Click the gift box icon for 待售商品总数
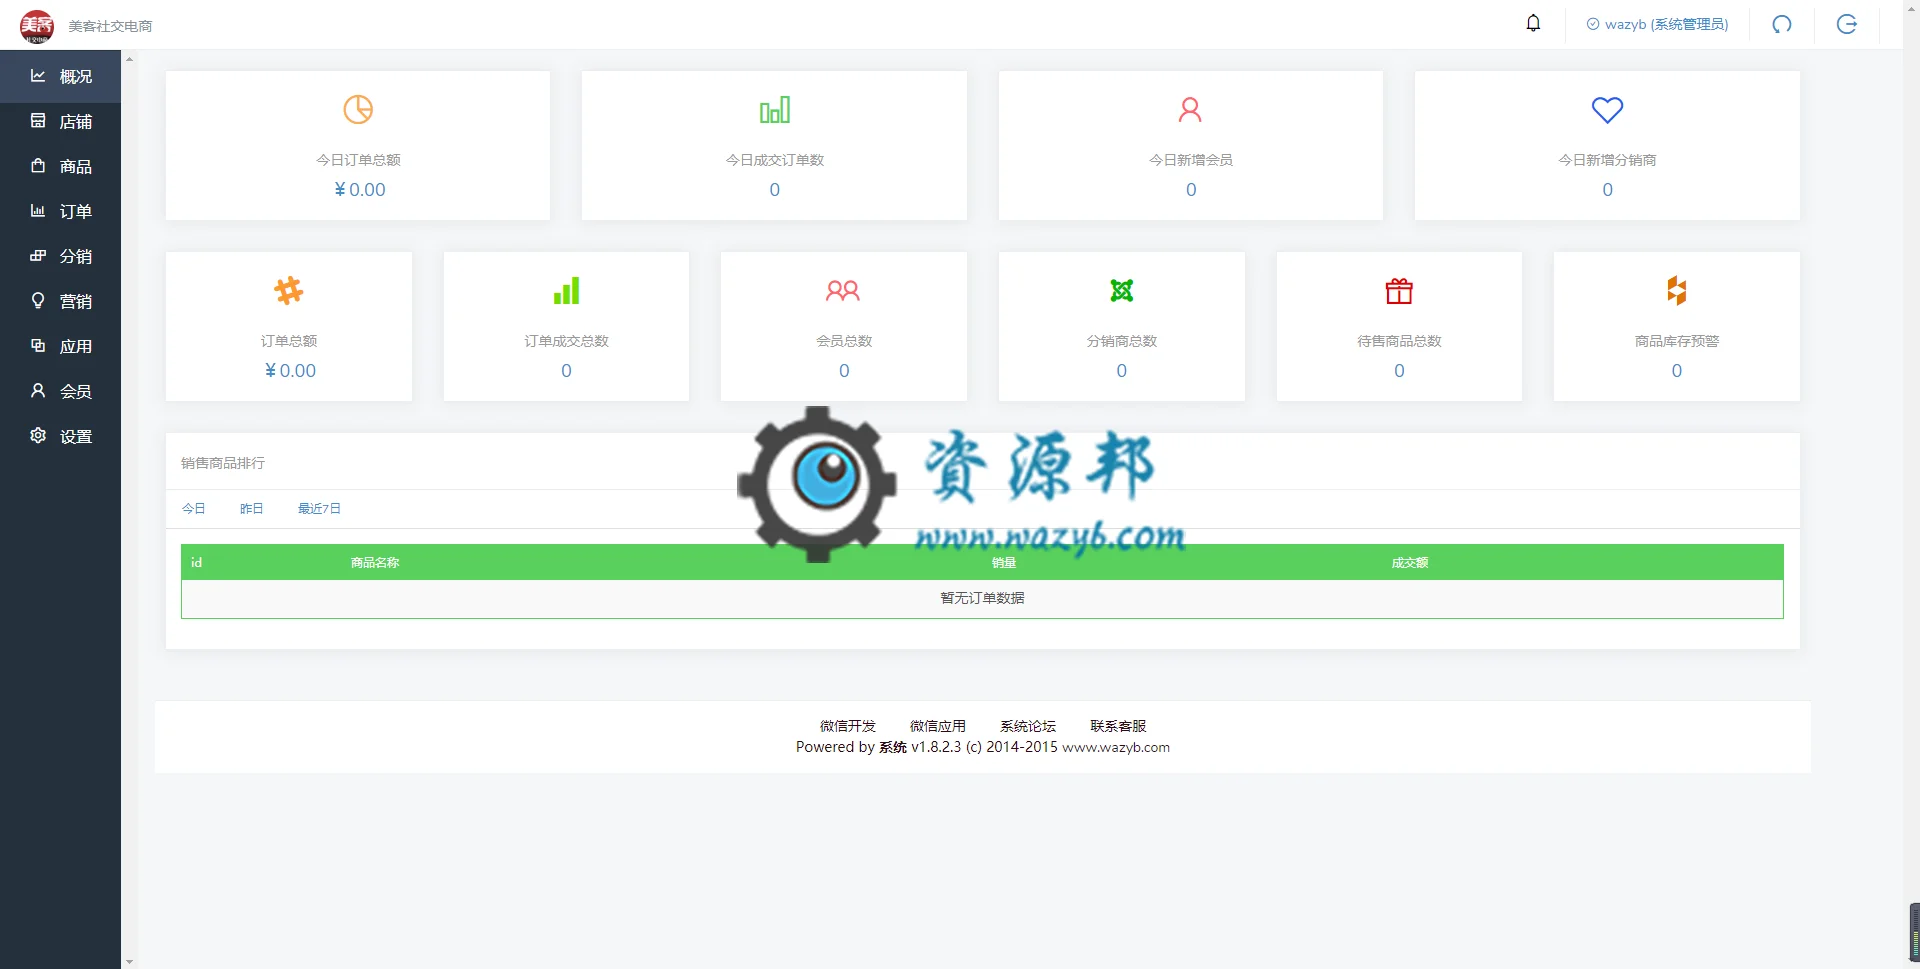Image resolution: width=1920 pixels, height=969 pixels. click(x=1399, y=291)
